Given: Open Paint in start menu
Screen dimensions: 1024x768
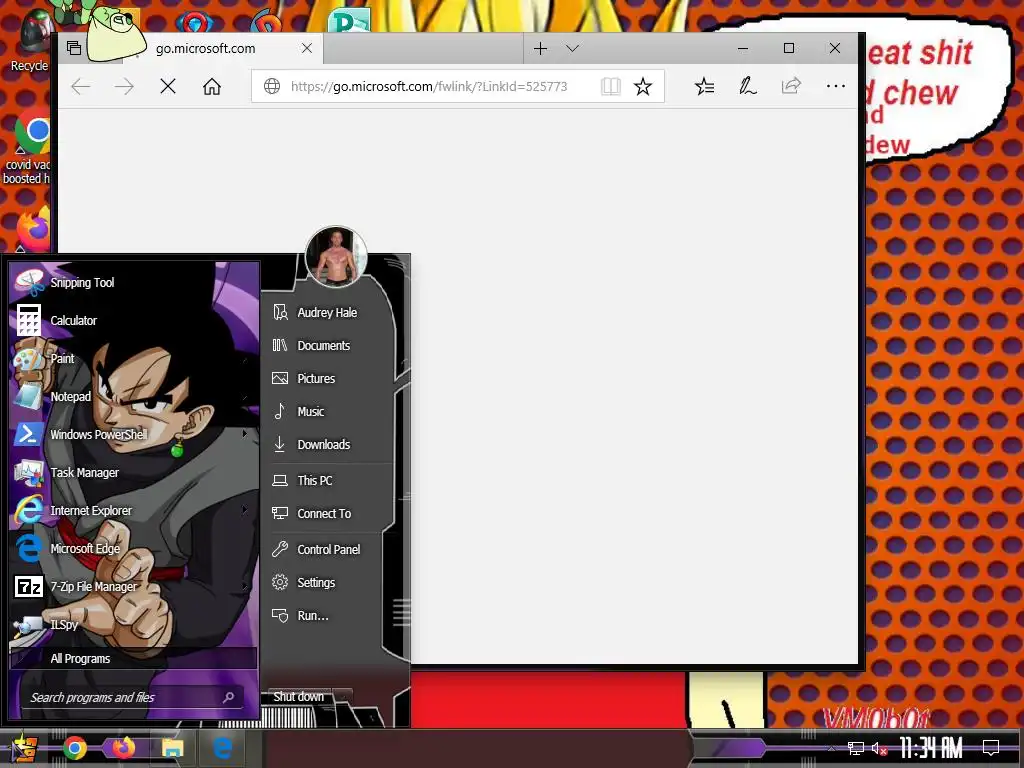Looking at the screenshot, I should (134, 359).
